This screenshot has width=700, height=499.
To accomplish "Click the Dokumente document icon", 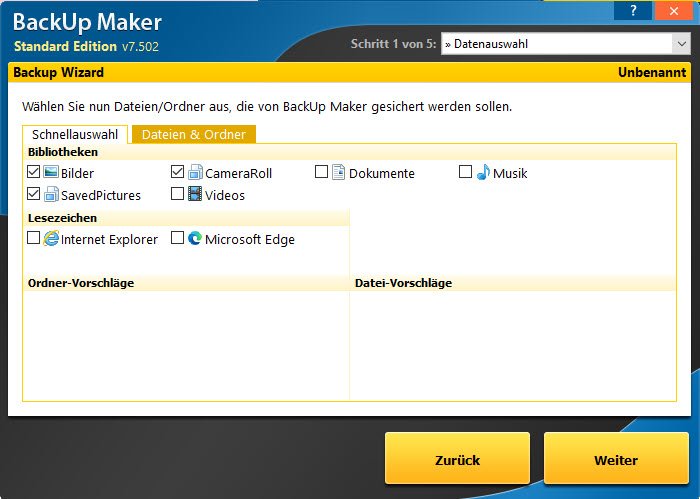I will [x=338, y=172].
